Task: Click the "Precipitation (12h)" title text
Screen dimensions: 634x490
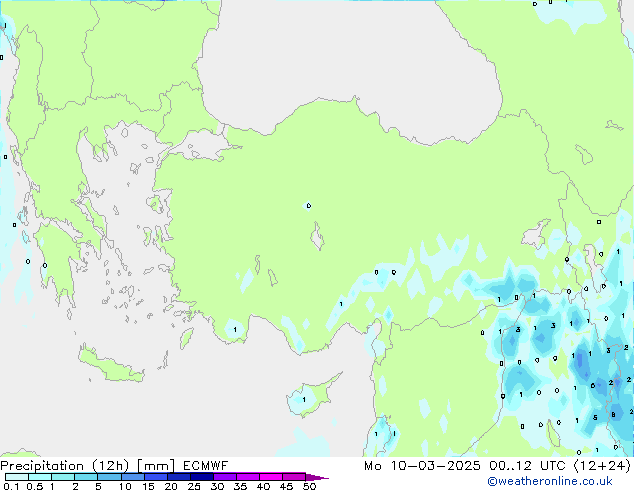Action: pos(65,466)
